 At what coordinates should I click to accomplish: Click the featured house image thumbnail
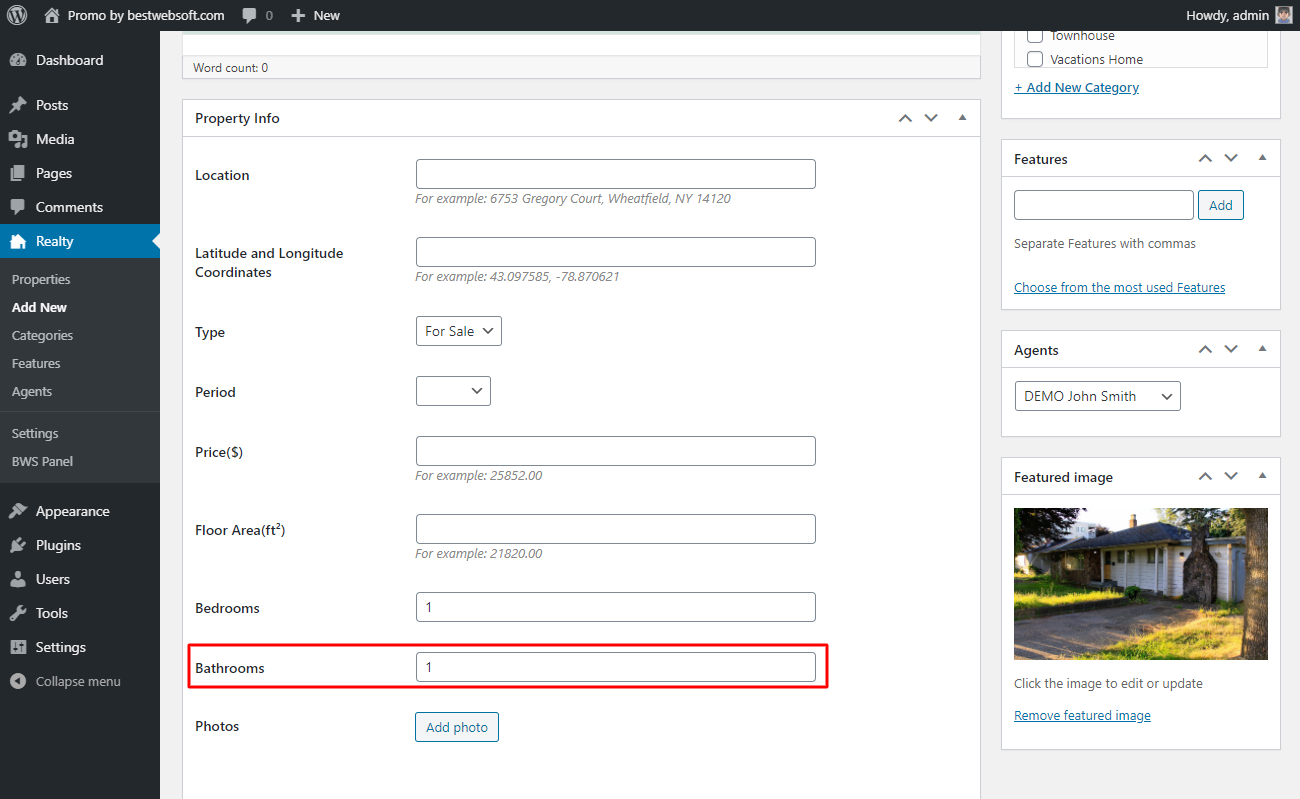[x=1141, y=584]
